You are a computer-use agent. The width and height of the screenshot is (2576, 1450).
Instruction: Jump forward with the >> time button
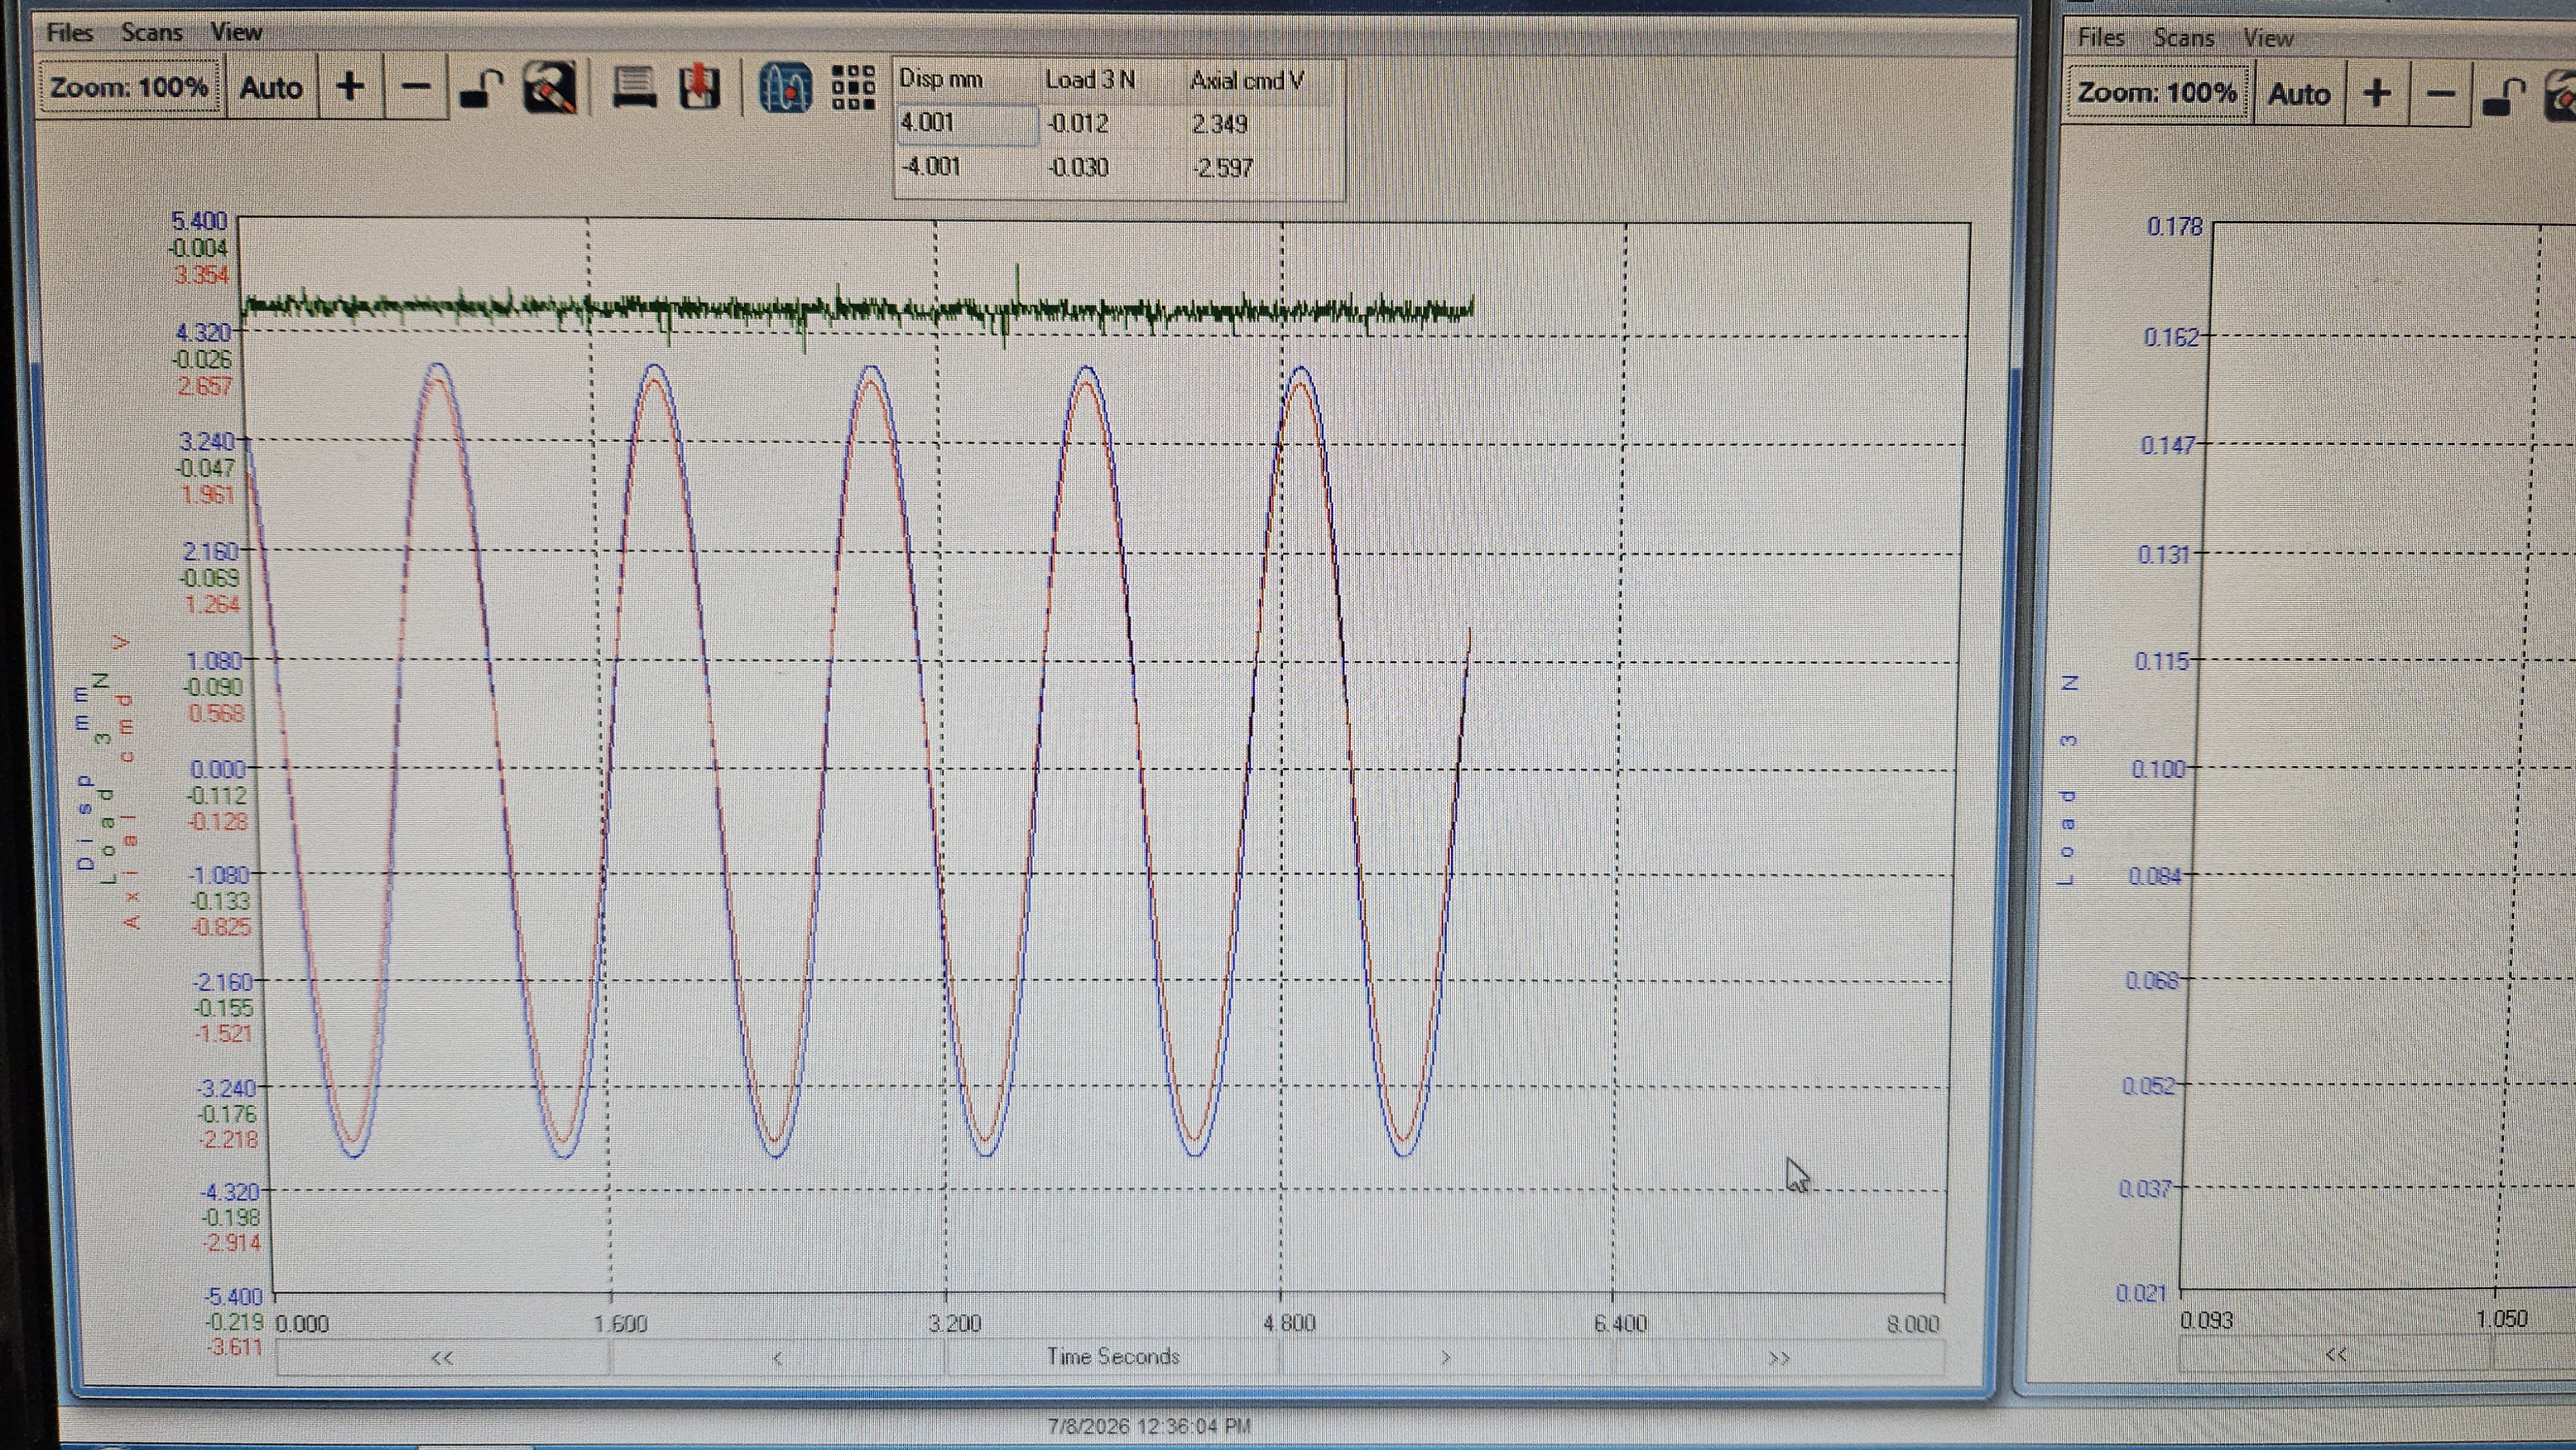point(1779,1358)
